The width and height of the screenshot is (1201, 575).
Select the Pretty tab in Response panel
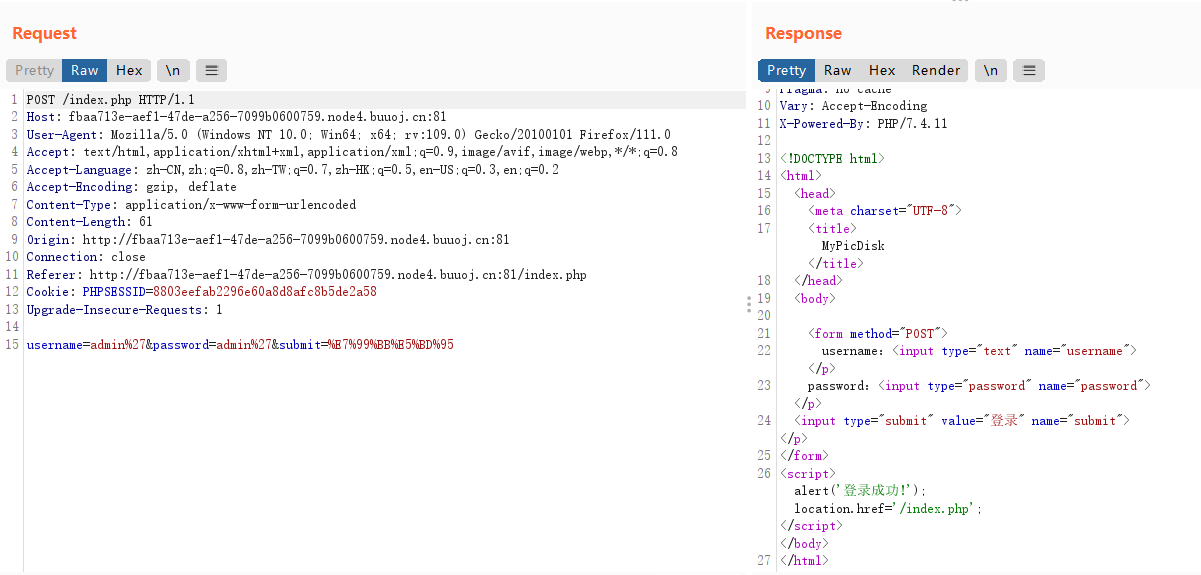[786, 70]
